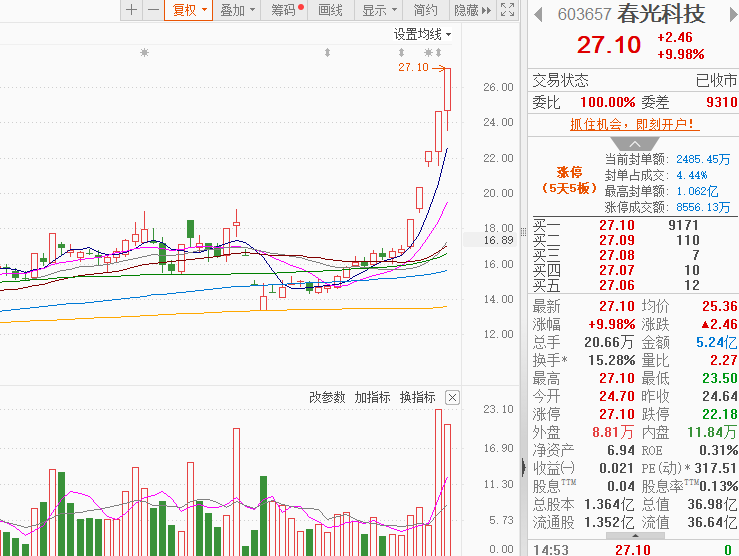The height and width of the screenshot is (556, 739).
Task: Click the 委比 100.00% value
Action: pyautogui.click(x=608, y=102)
